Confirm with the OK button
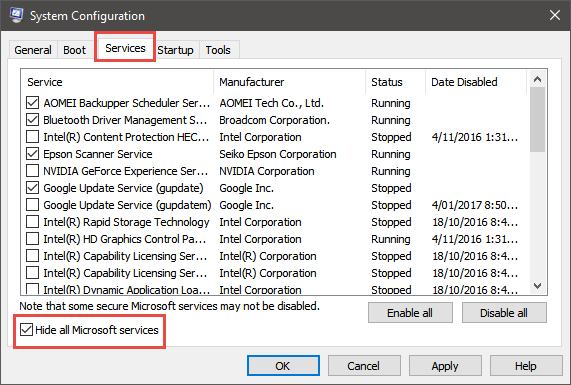571x385 pixels. (283, 366)
